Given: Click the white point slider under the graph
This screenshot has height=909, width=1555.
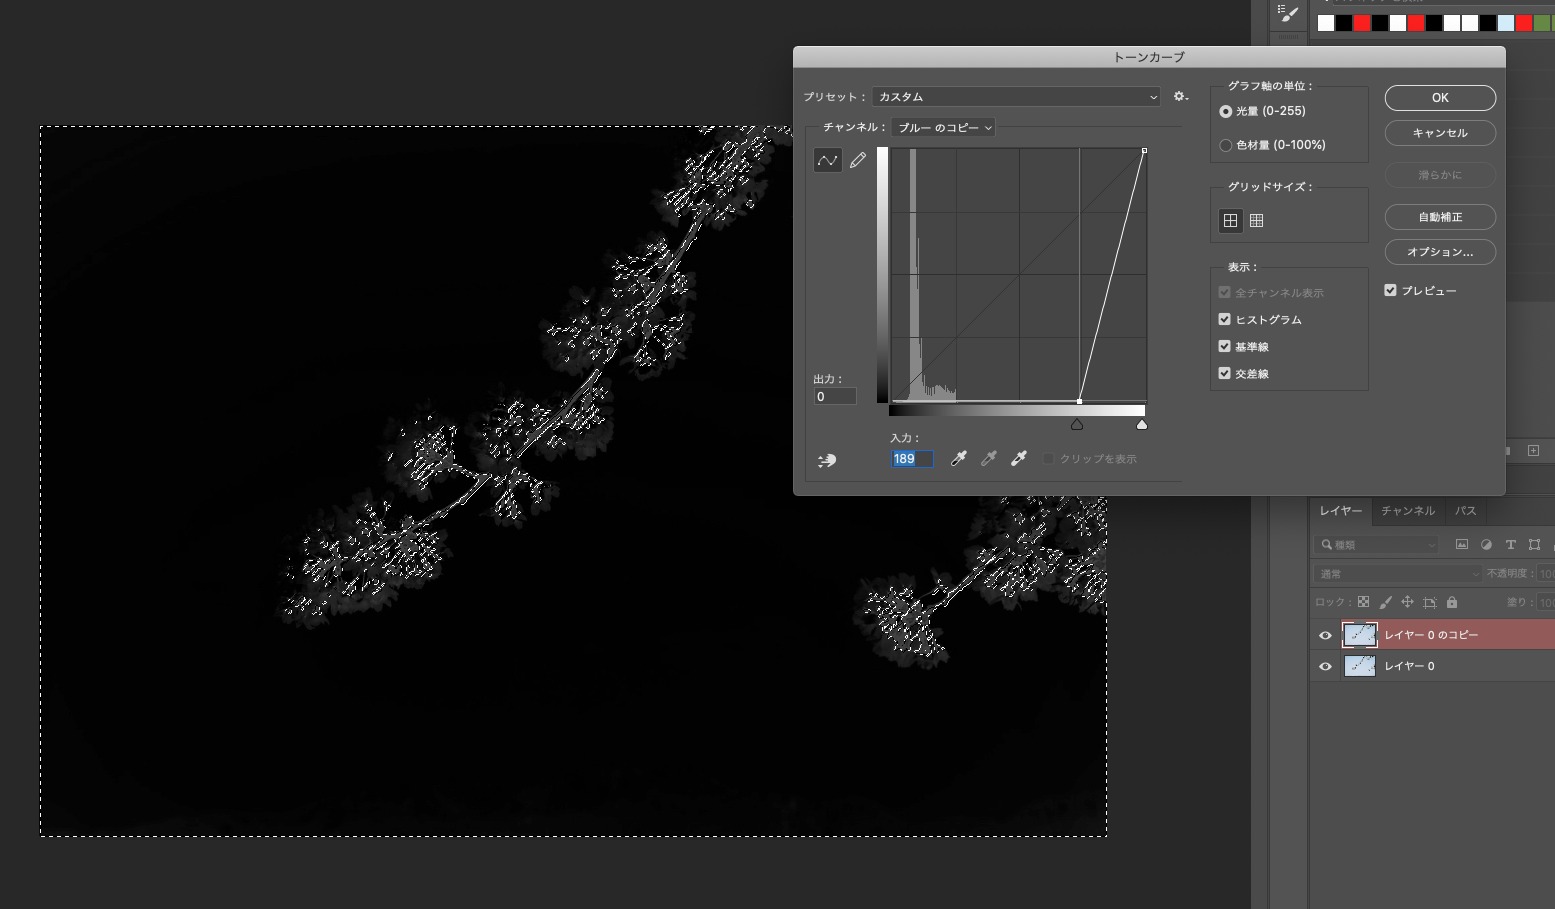Looking at the screenshot, I should tap(1142, 425).
